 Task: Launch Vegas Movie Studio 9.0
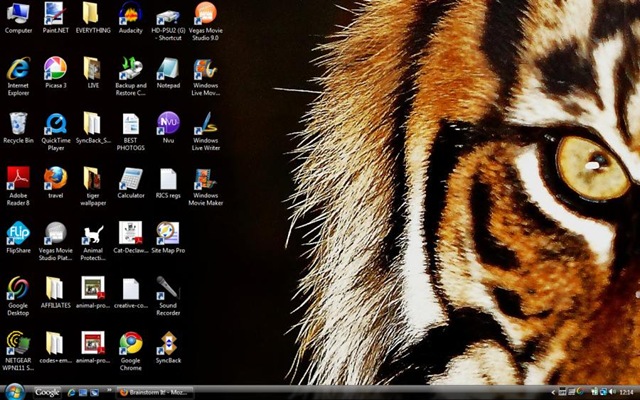click(x=206, y=22)
